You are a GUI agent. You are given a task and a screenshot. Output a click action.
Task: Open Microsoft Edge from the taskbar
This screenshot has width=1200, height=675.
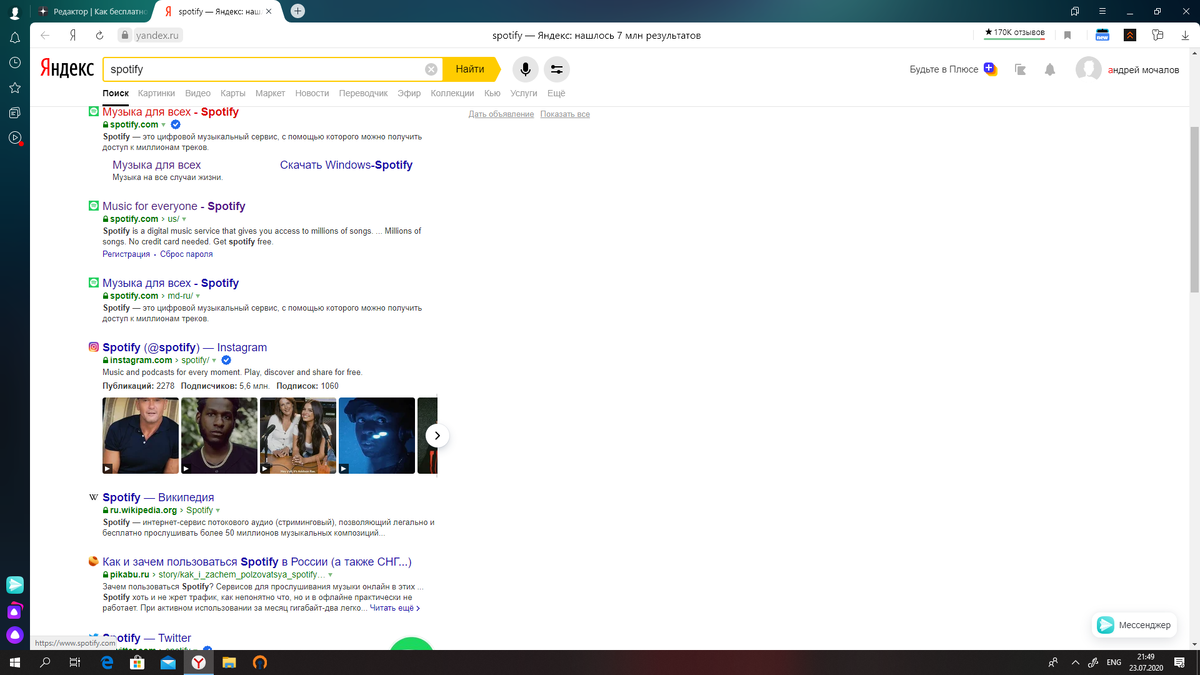[106, 662]
